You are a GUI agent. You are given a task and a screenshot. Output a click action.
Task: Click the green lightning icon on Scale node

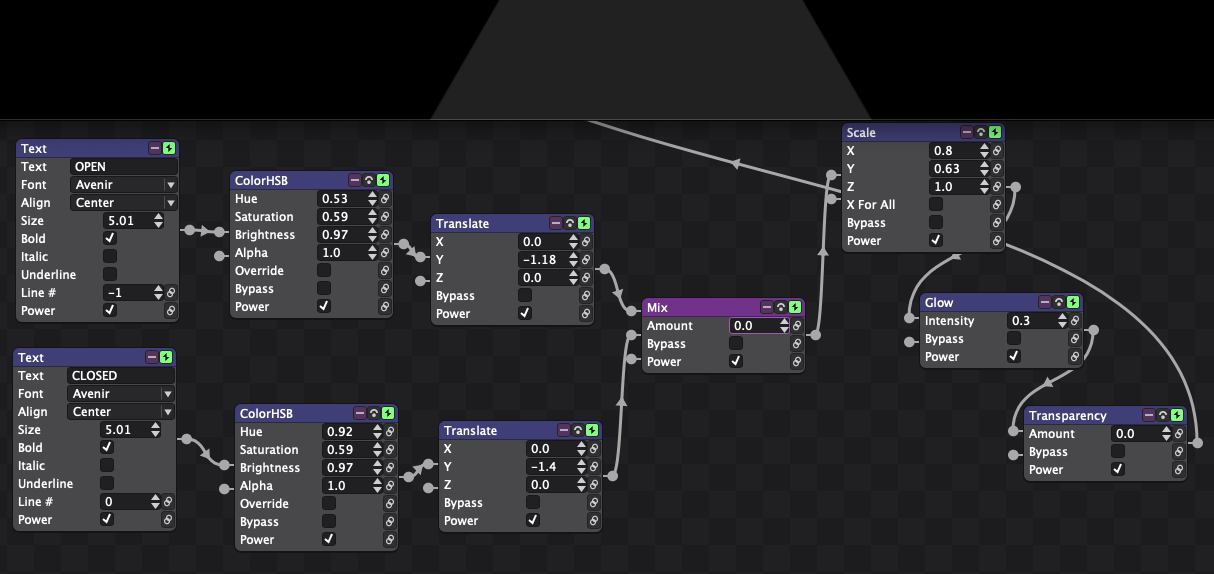pyautogui.click(x=995, y=132)
